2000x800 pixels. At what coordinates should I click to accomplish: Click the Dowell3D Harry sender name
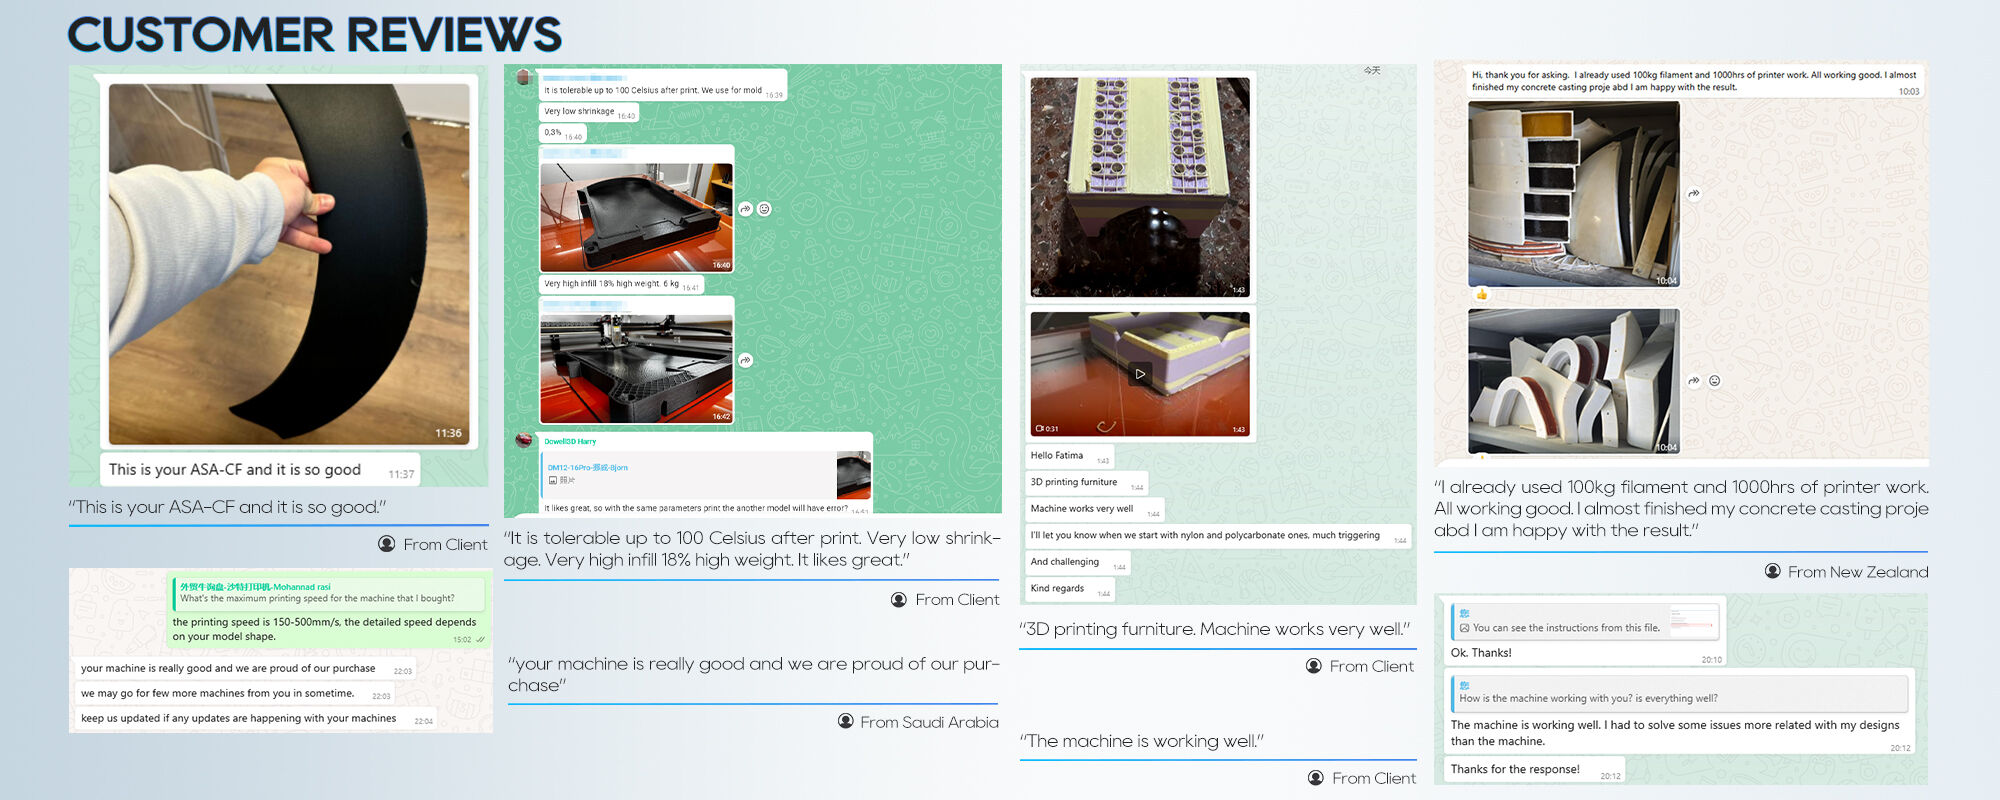coord(570,441)
